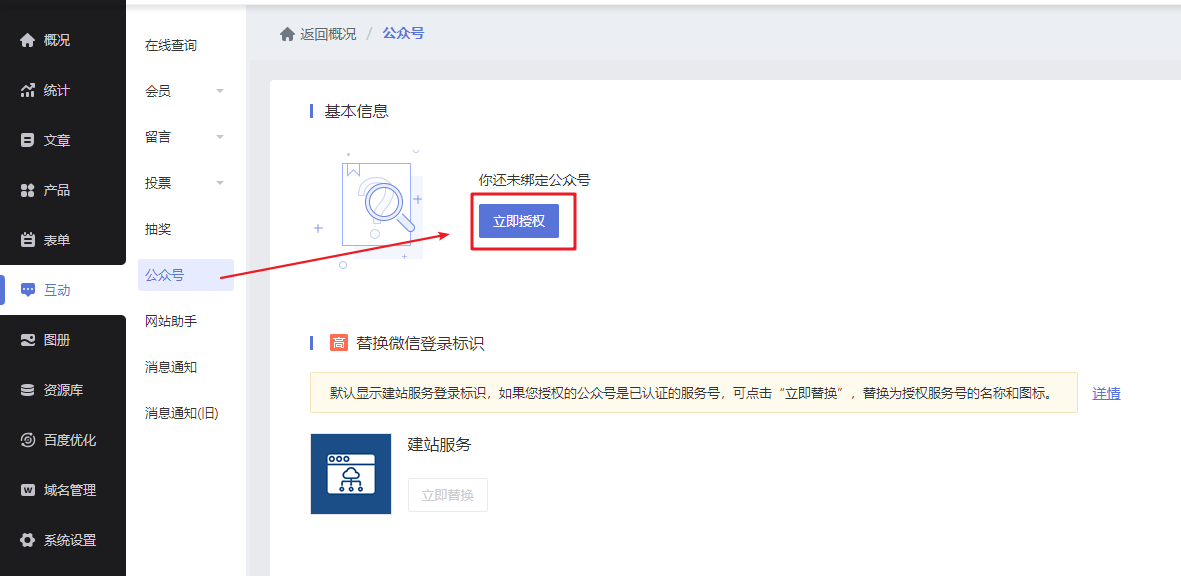Viewport: 1181px width, 576px height.
Task: Click the chart icon beside 统计
Action: (x=28, y=90)
